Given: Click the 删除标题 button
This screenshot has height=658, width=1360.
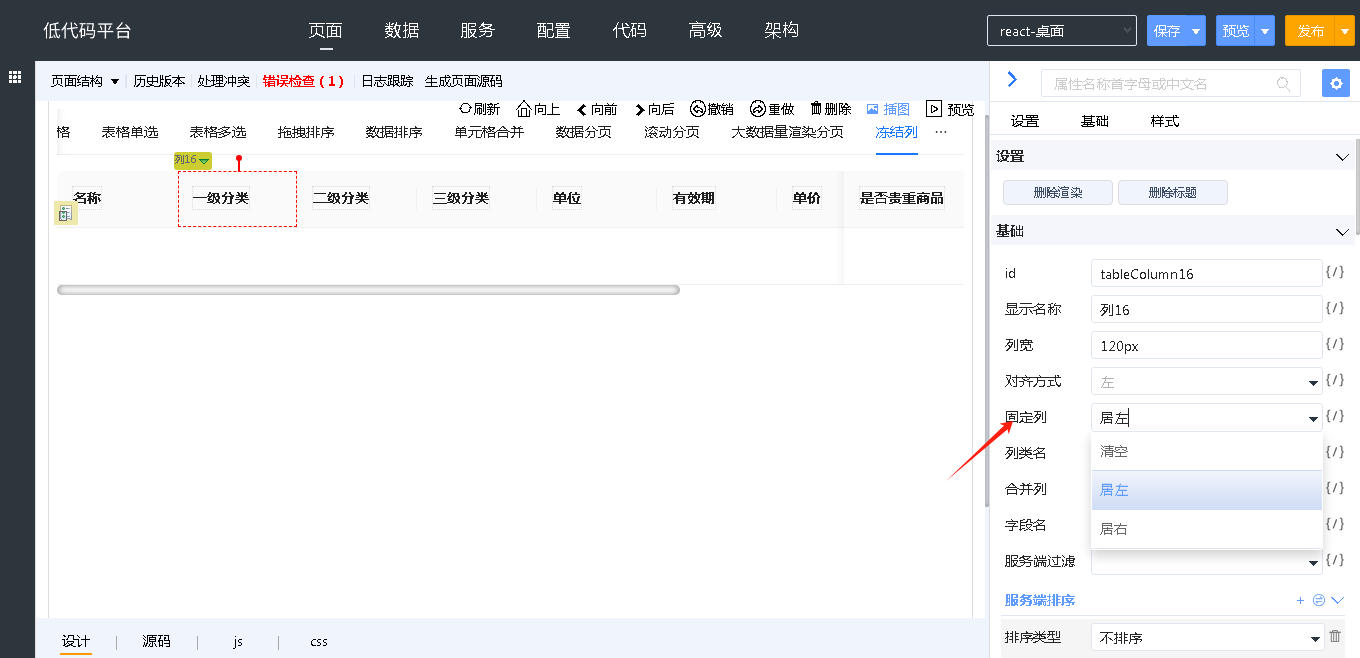Looking at the screenshot, I should coord(1173,193).
